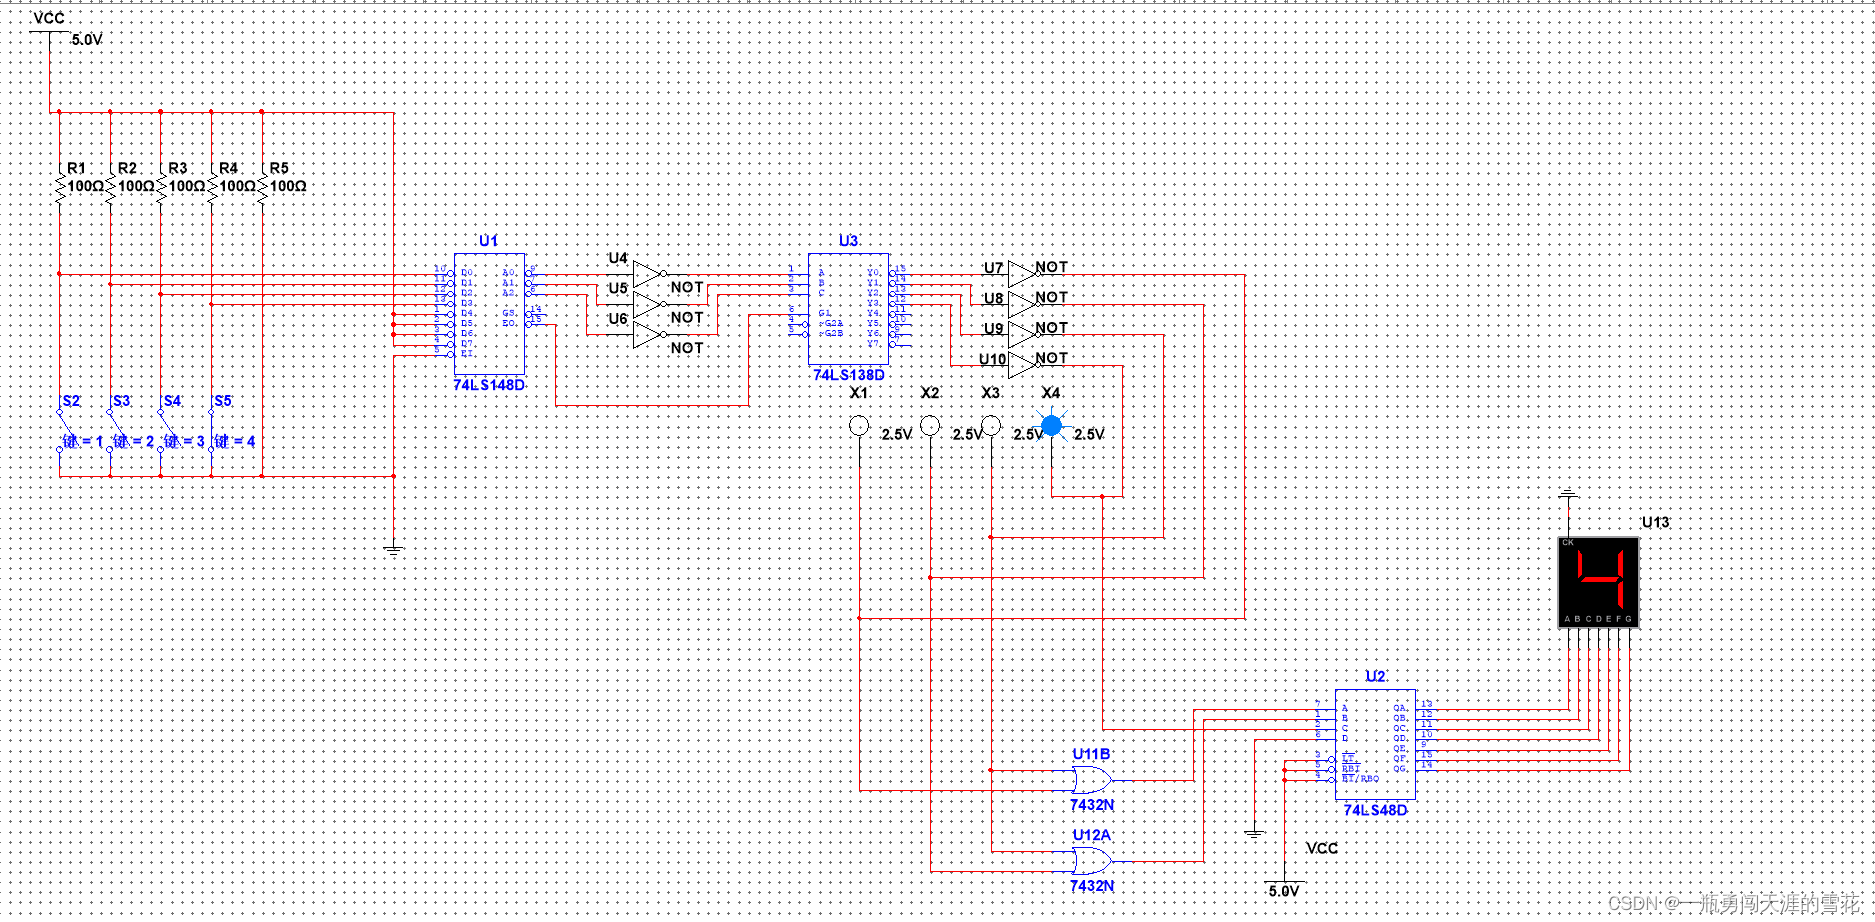Select the 74LS48D decoder chip U2
The height and width of the screenshot is (922, 1875).
pyautogui.click(x=1375, y=744)
